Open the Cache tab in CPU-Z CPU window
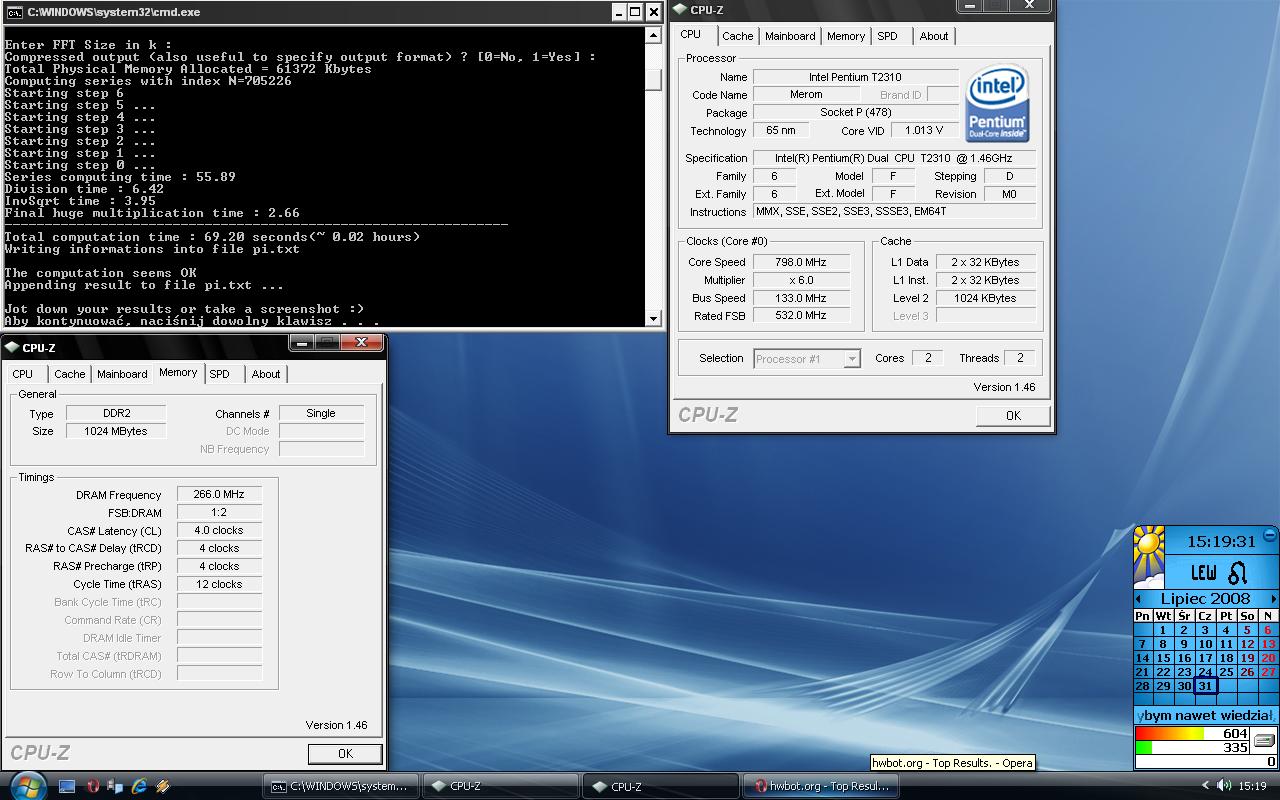 pyautogui.click(x=738, y=36)
